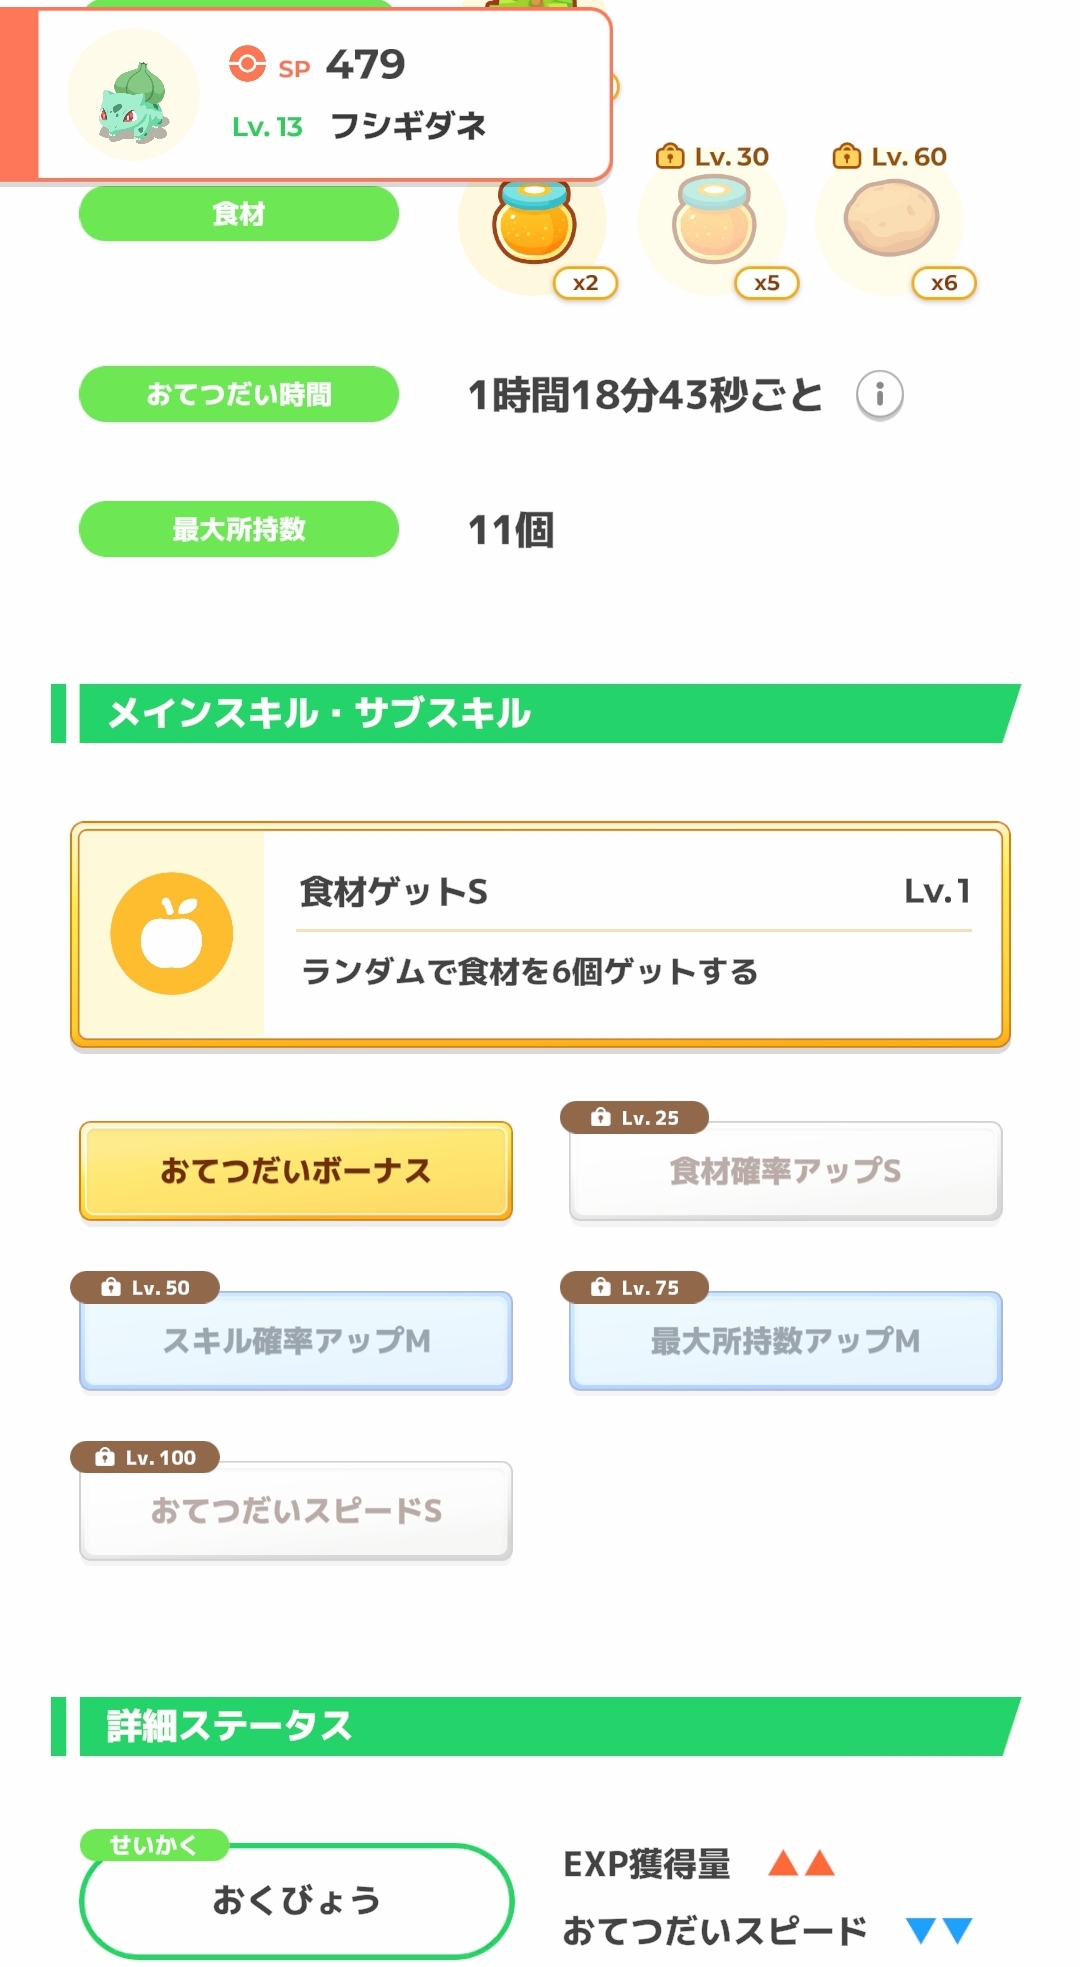Select the locked おてつだいスピードS sub skill
Viewport: 1080px width, 1967px height.
(296, 1510)
